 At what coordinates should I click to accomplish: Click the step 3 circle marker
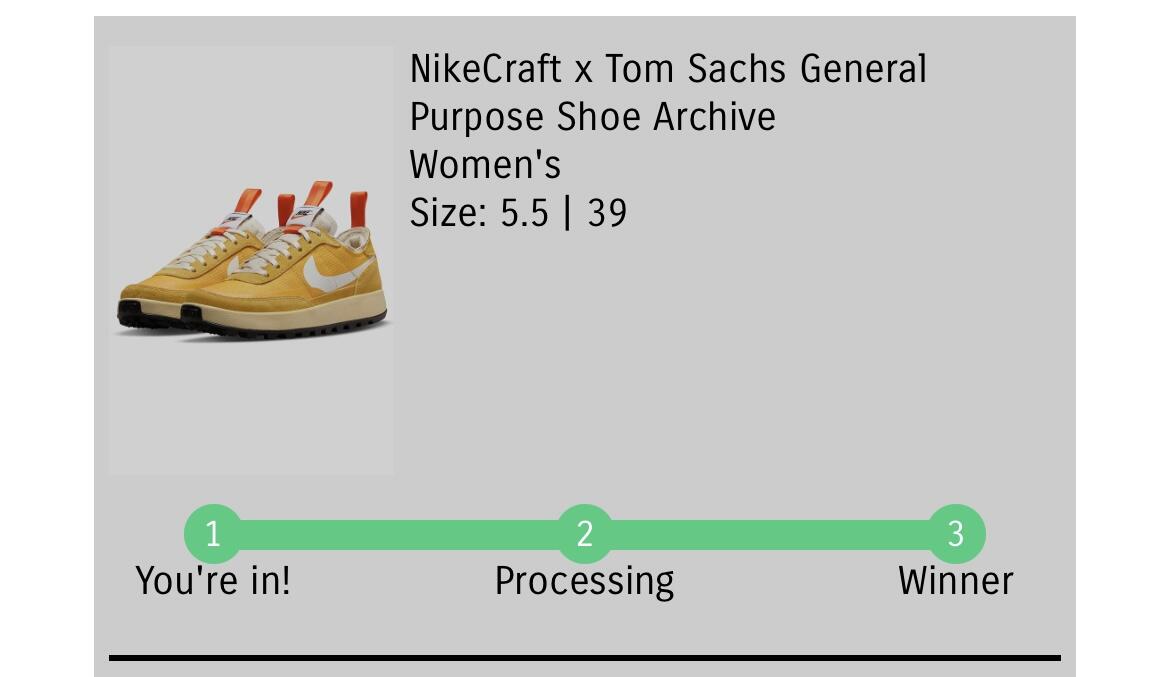(x=956, y=534)
